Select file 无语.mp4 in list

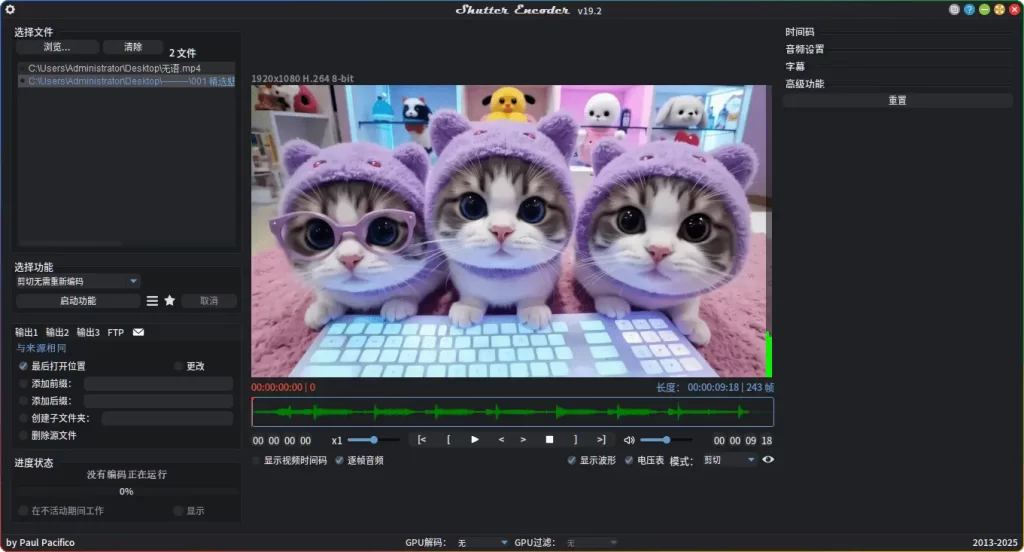[x=127, y=68]
